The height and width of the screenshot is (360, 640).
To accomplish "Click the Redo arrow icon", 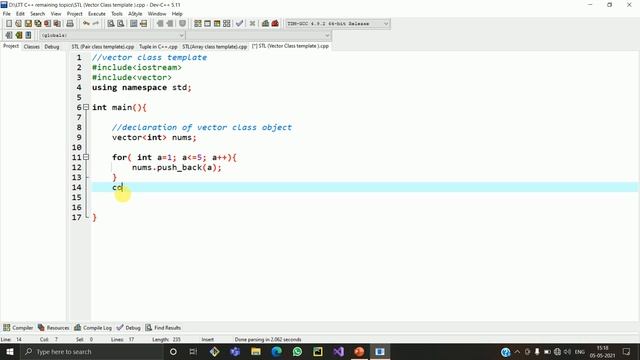I will [96, 24].
